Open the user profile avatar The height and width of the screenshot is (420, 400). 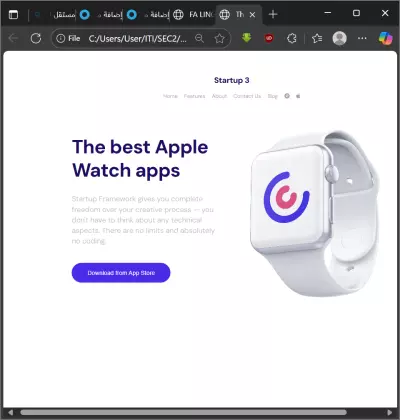click(x=340, y=39)
